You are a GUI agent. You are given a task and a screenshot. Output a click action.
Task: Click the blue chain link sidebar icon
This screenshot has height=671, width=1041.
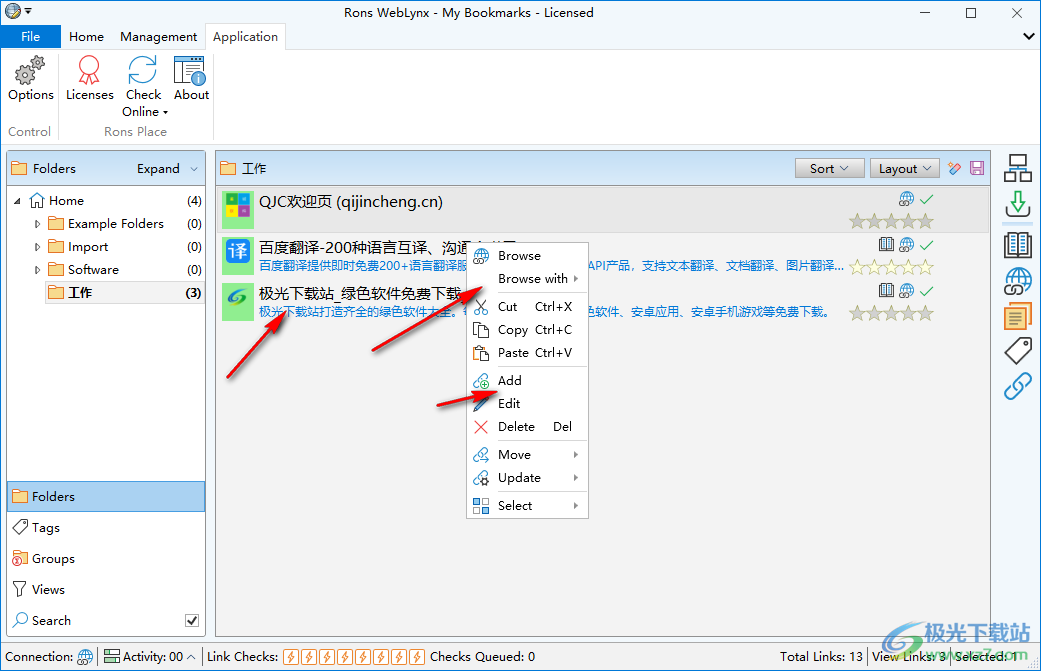click(1018, 387)
